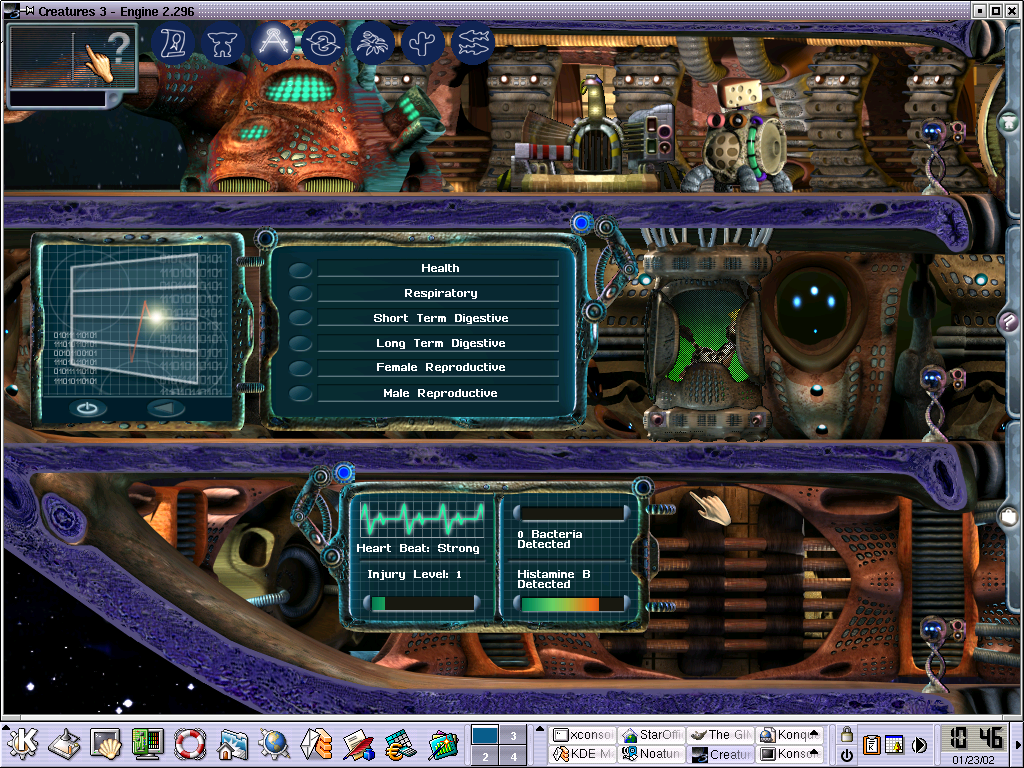Enable the indicator beside Male Reproductive

tap(300, 394)
